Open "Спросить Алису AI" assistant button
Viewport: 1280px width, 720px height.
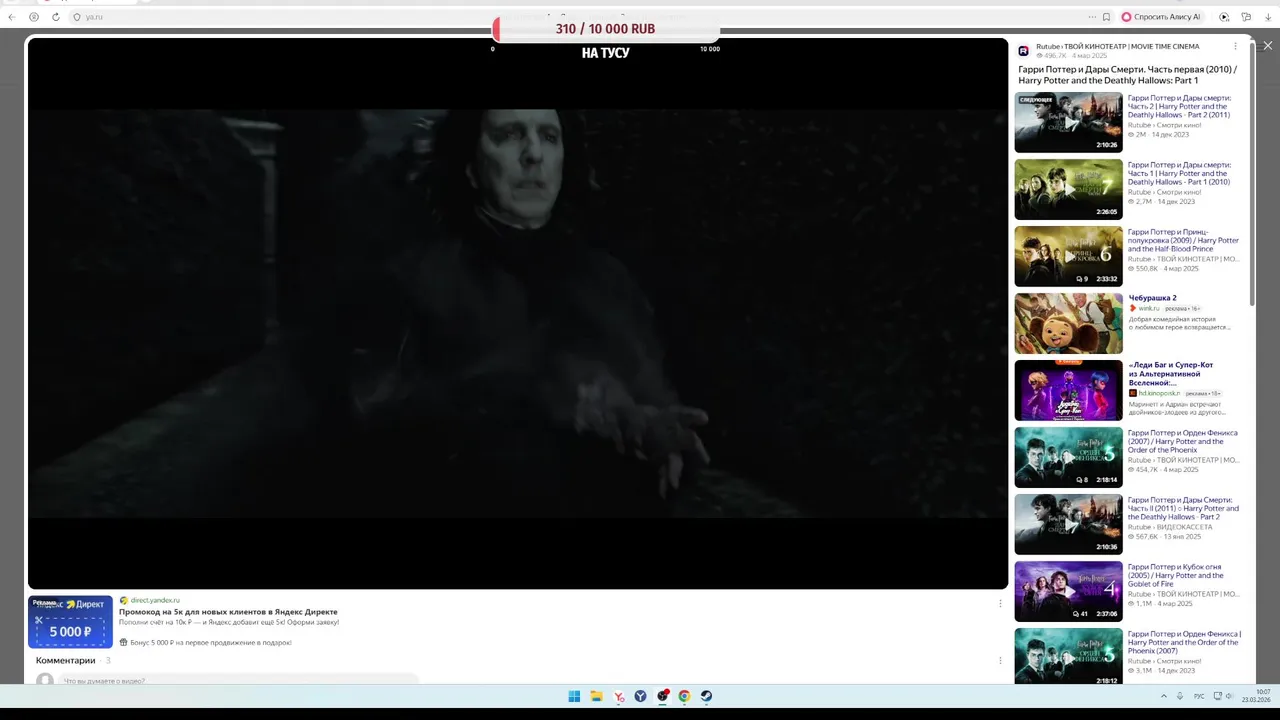coord(1161,17)
